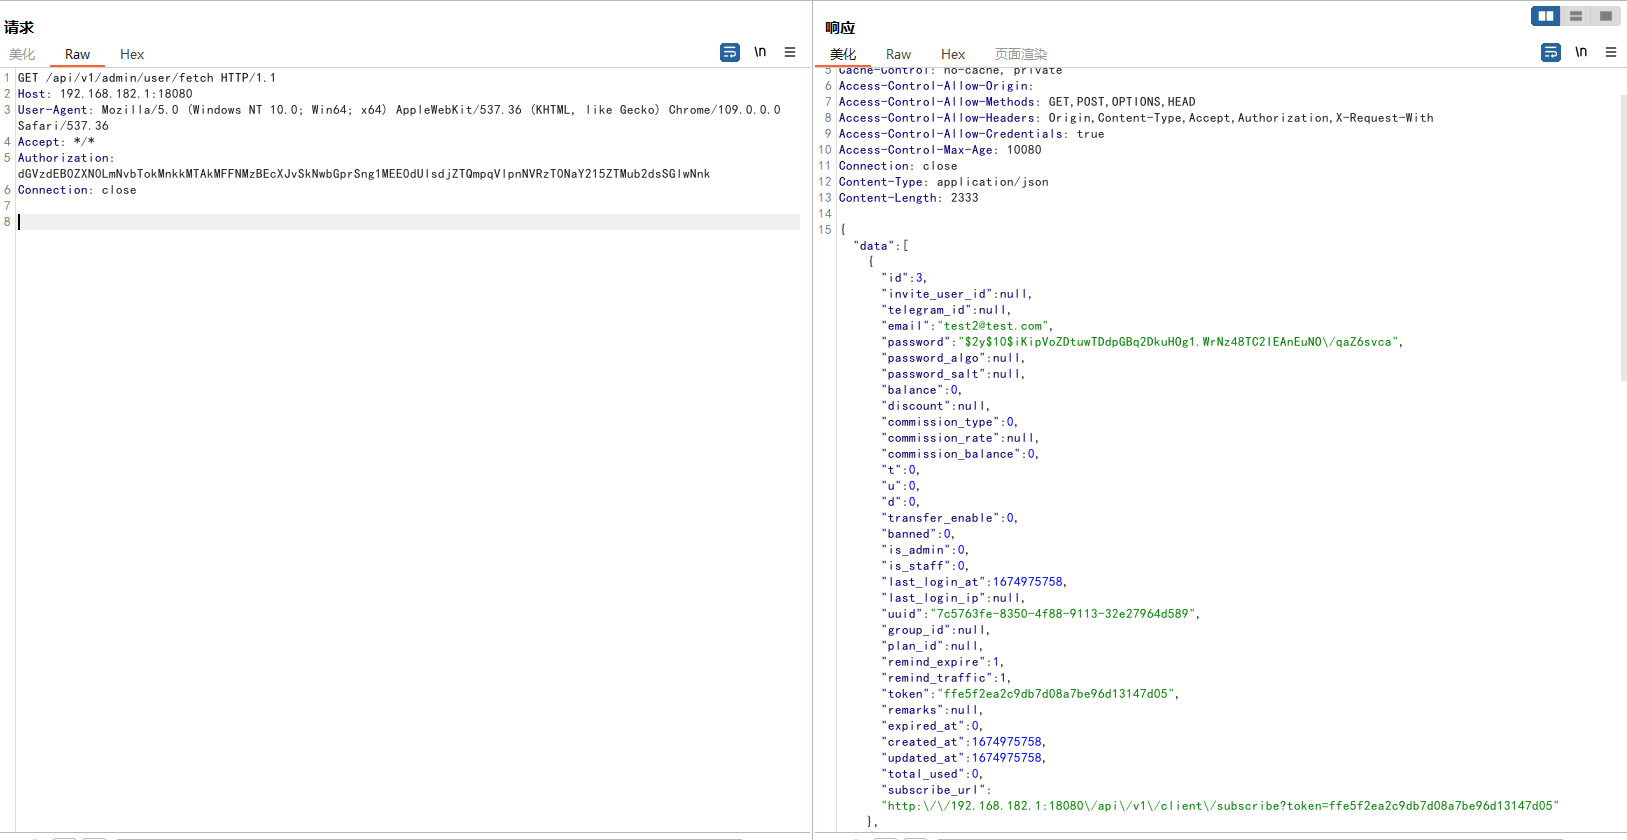Toggle word wrap in request panel
Image resolution: width=1627 pixels, height=840 pixels.
pos(730,52)
